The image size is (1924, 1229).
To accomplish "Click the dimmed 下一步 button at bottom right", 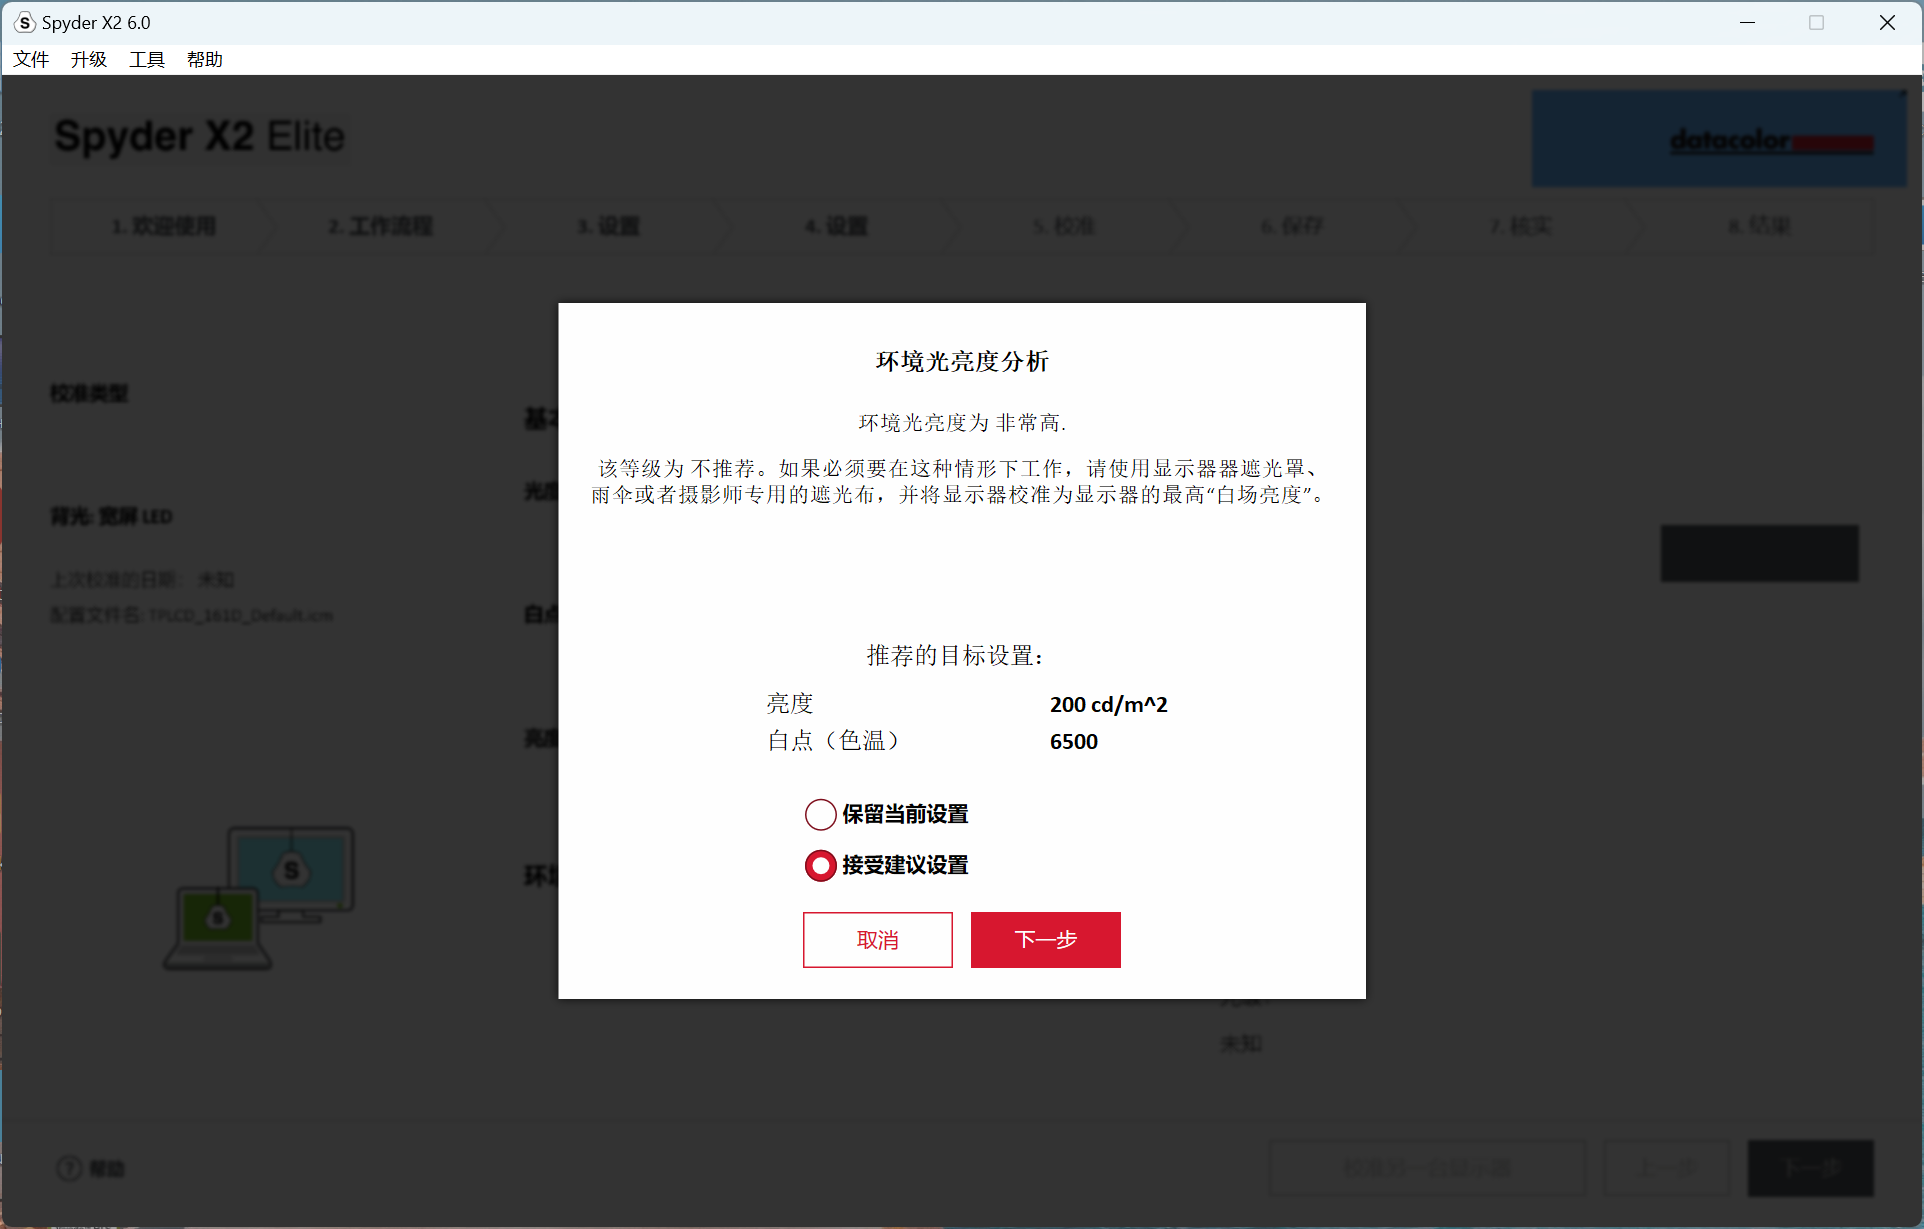I will point(1810,1168).
